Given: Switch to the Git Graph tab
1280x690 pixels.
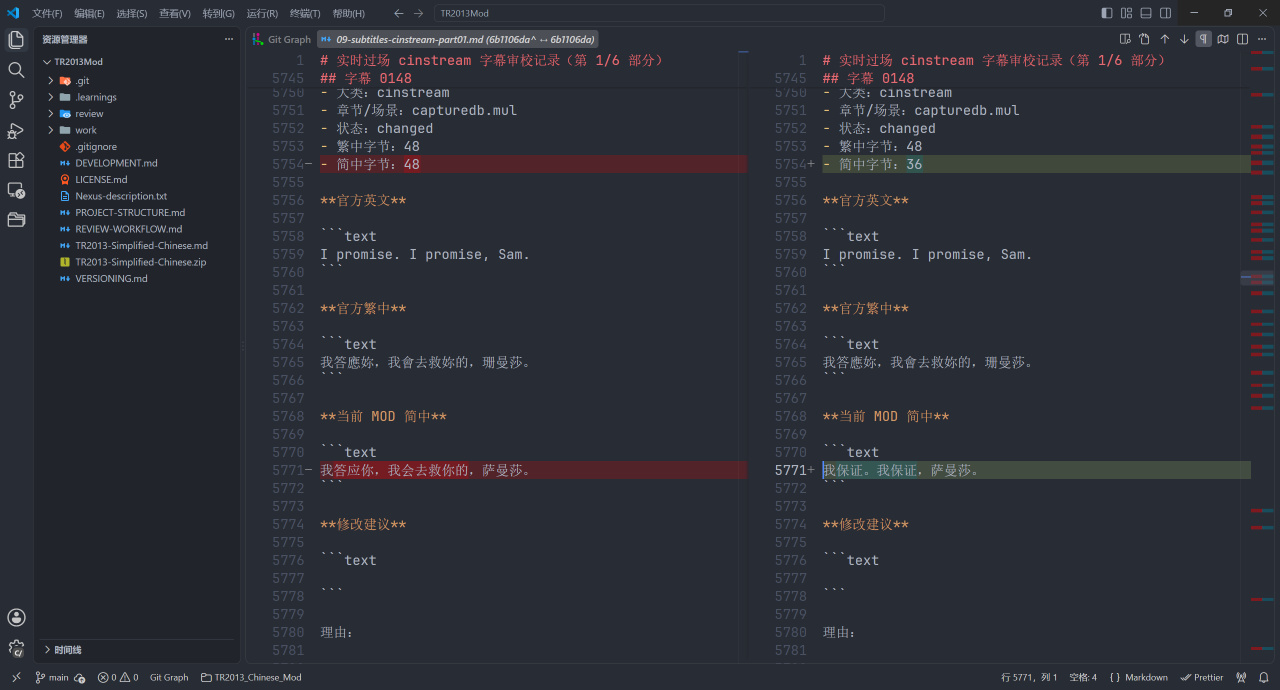Looking at the screenshot, I should (282, 39).
